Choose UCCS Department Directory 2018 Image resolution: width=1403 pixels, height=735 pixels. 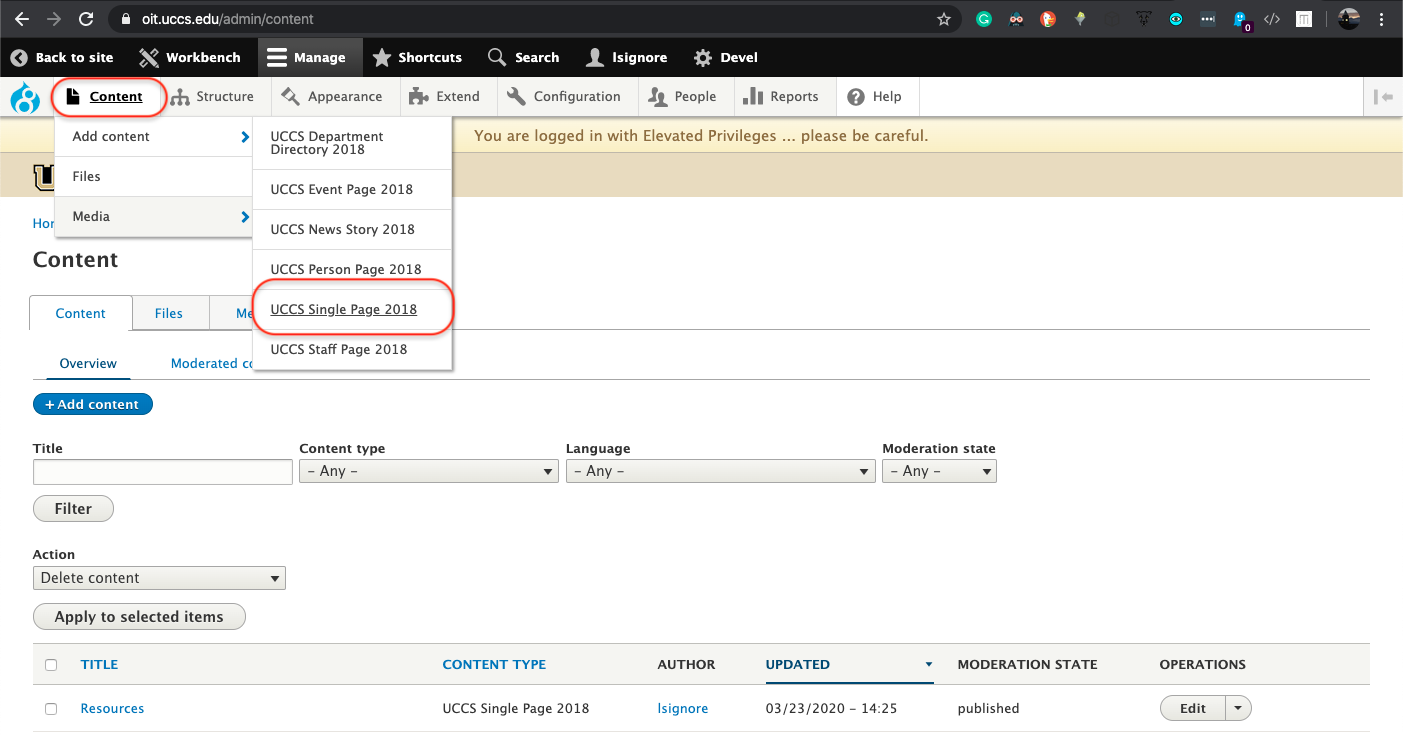pos(352,143)
